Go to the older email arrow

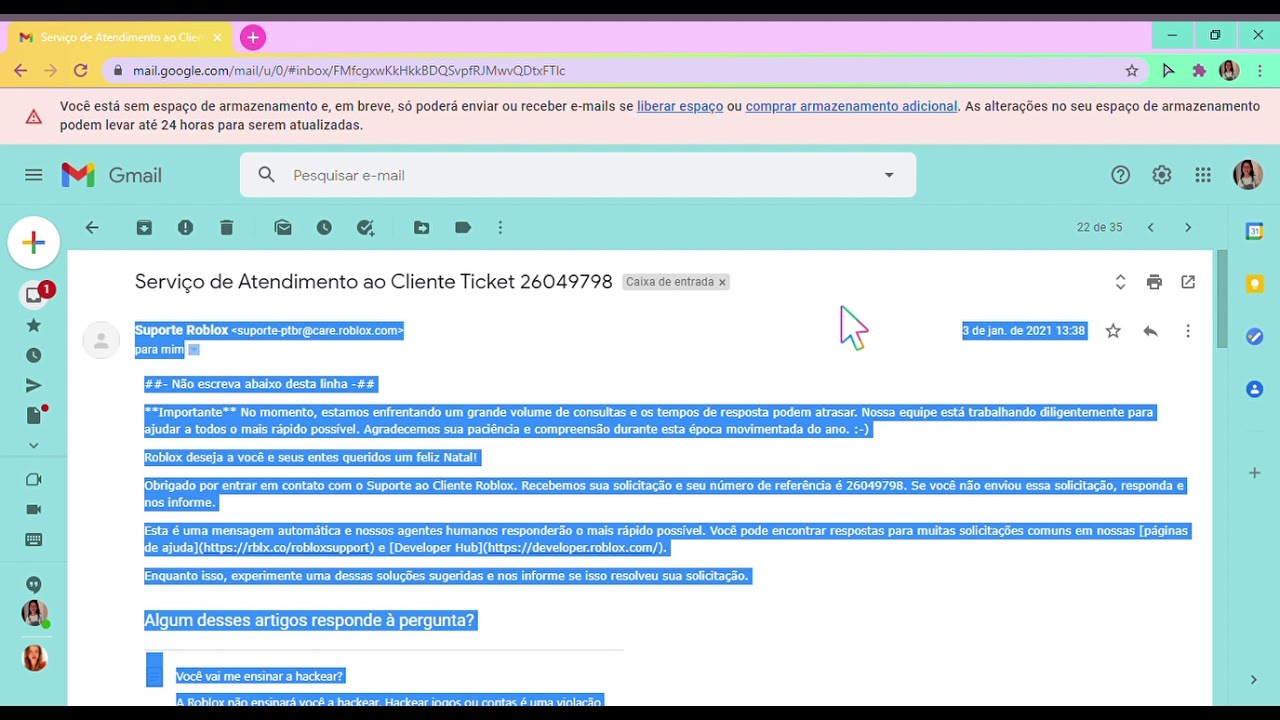(x=1188, y=228)
